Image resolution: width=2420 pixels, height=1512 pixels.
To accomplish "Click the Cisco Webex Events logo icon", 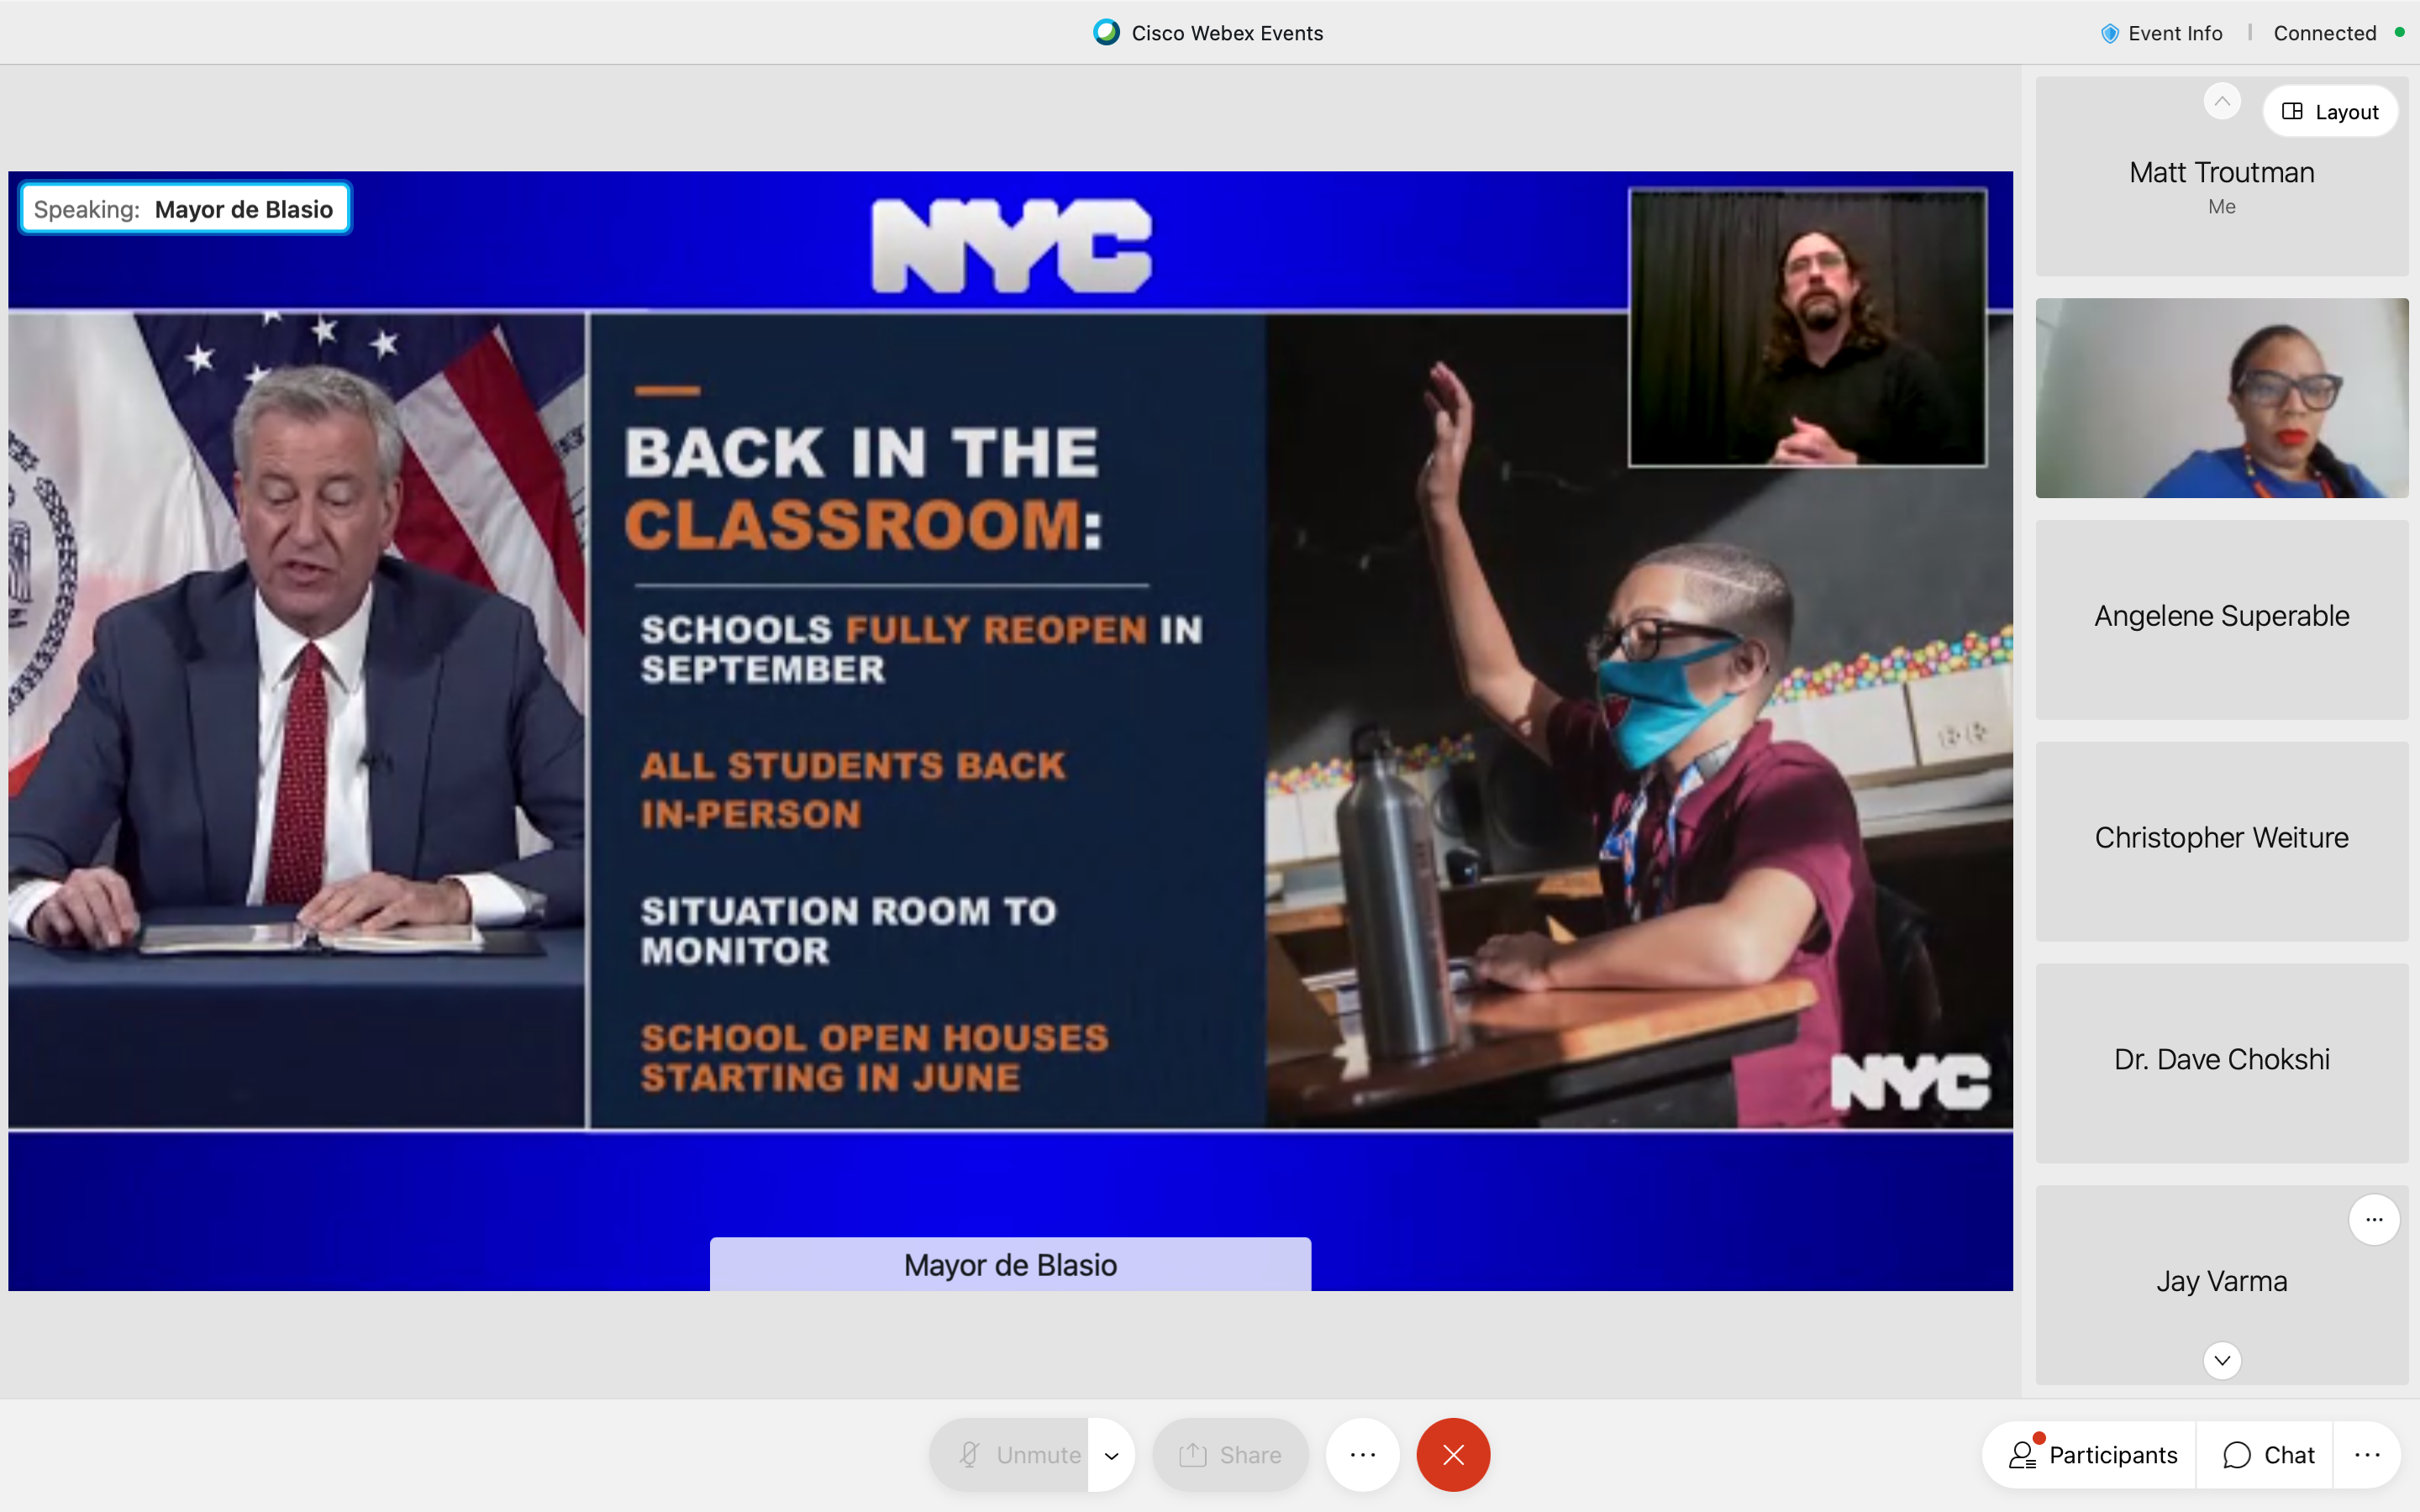I will (x=1106, y=32).
